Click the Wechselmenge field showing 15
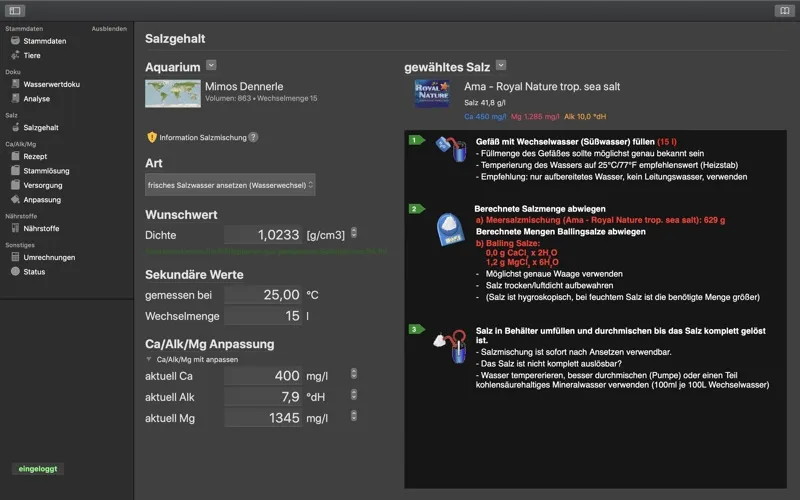The image size is (800, 500). click(263, 316)
